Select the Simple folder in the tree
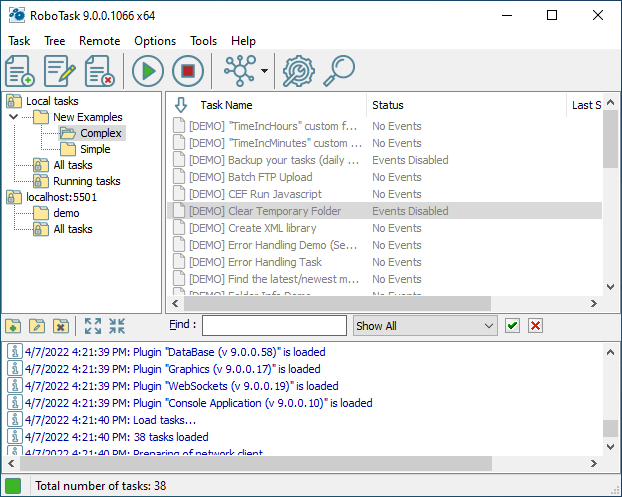Image resolution: width=622 pixels, height=497 pixels. click(x=95, y=149)
